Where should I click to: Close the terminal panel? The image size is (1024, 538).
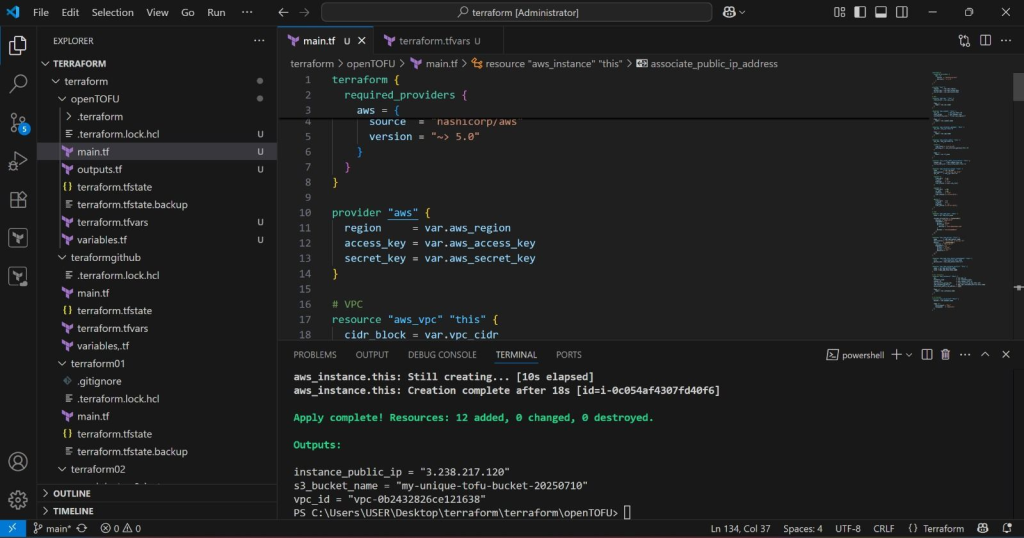1006,355
